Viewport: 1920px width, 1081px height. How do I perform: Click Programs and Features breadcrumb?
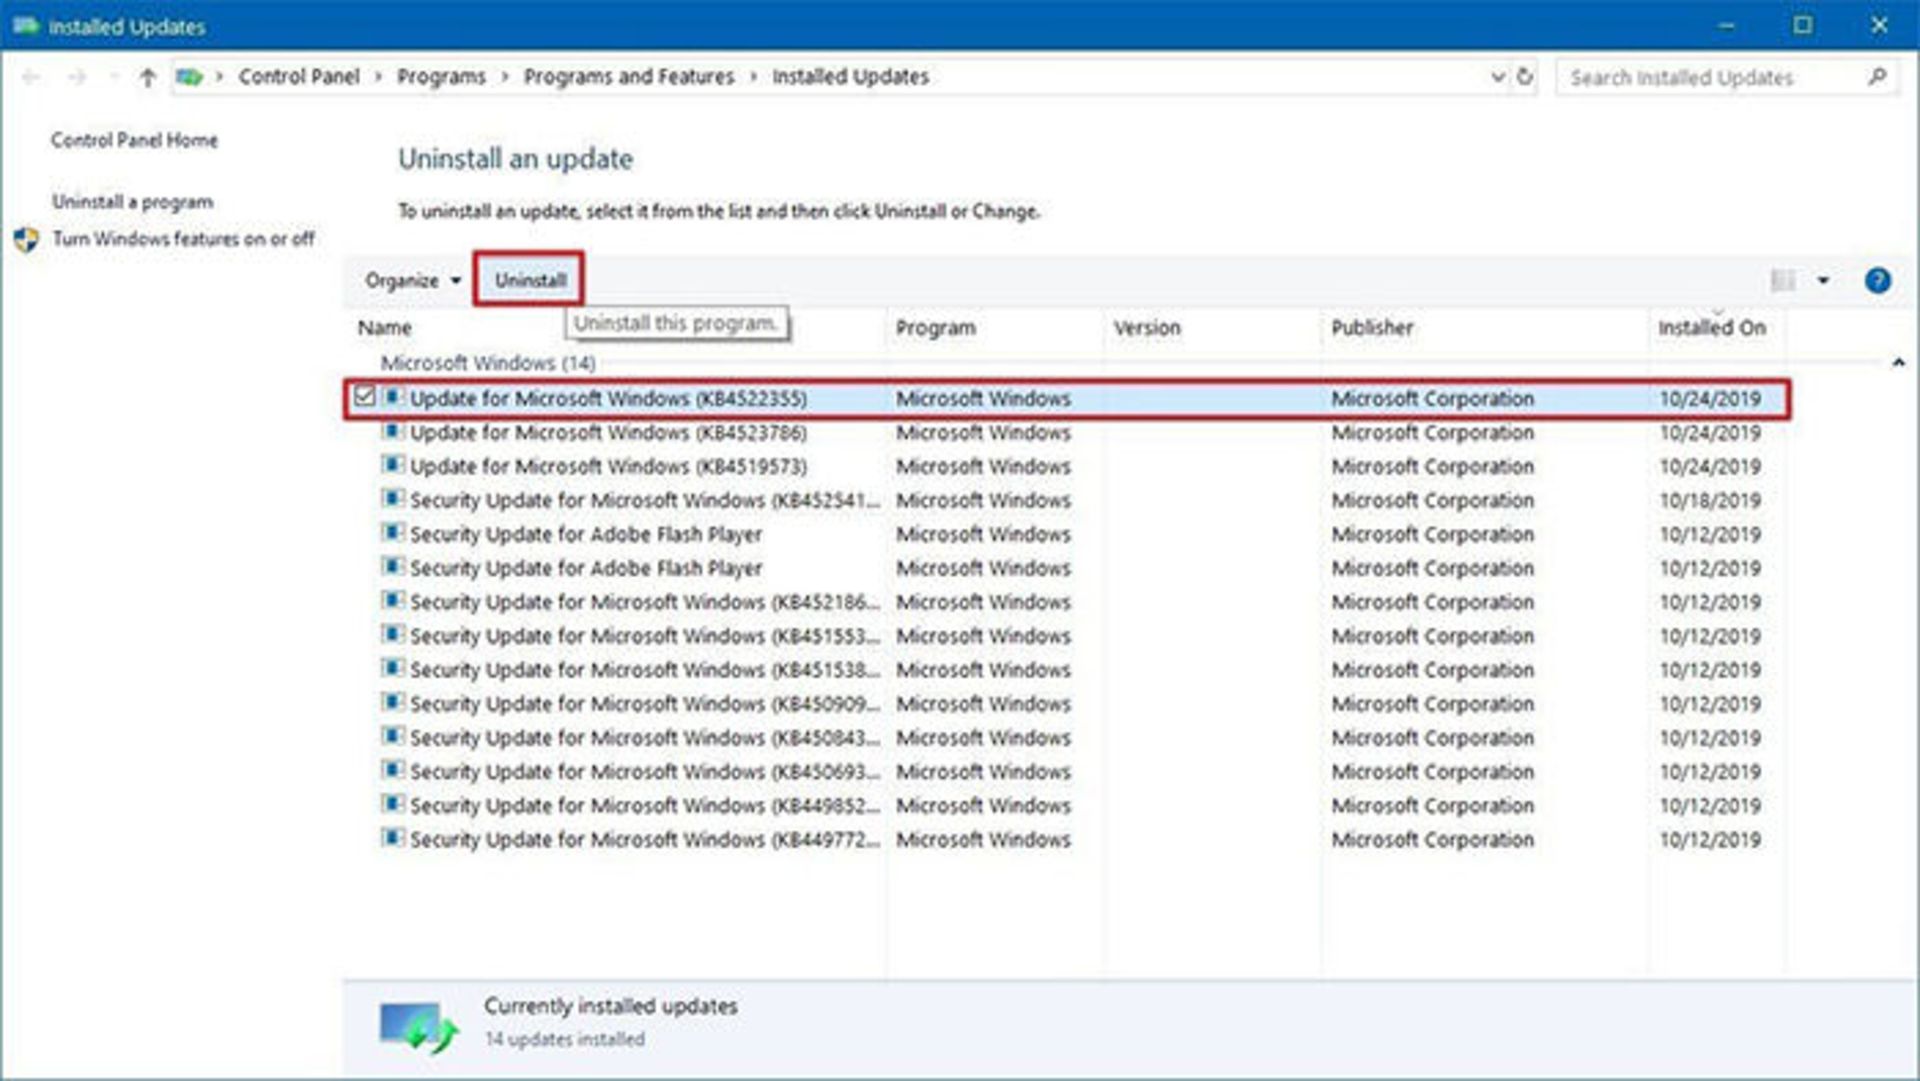click(629, 77)
